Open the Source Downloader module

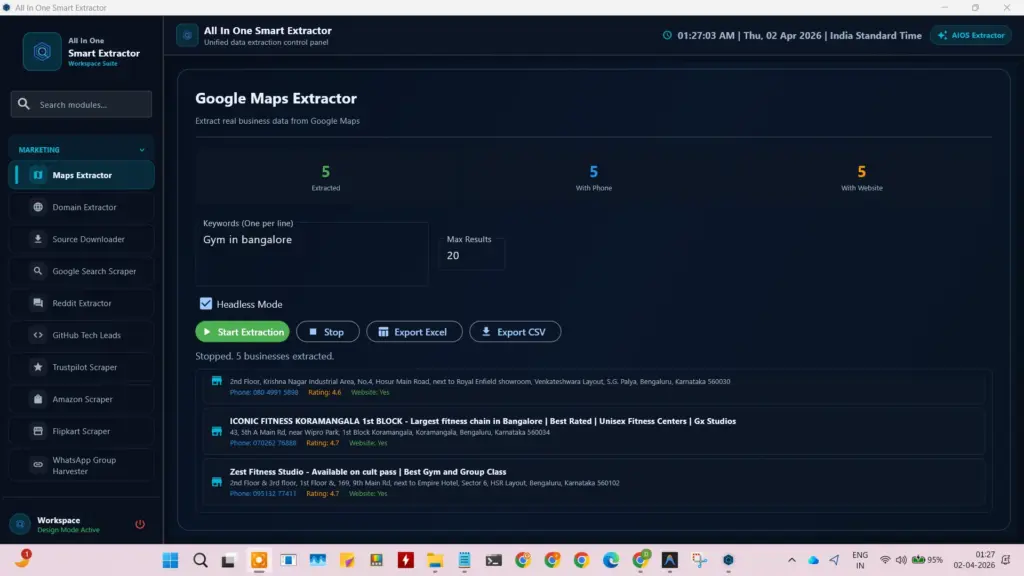pos(82,239)
